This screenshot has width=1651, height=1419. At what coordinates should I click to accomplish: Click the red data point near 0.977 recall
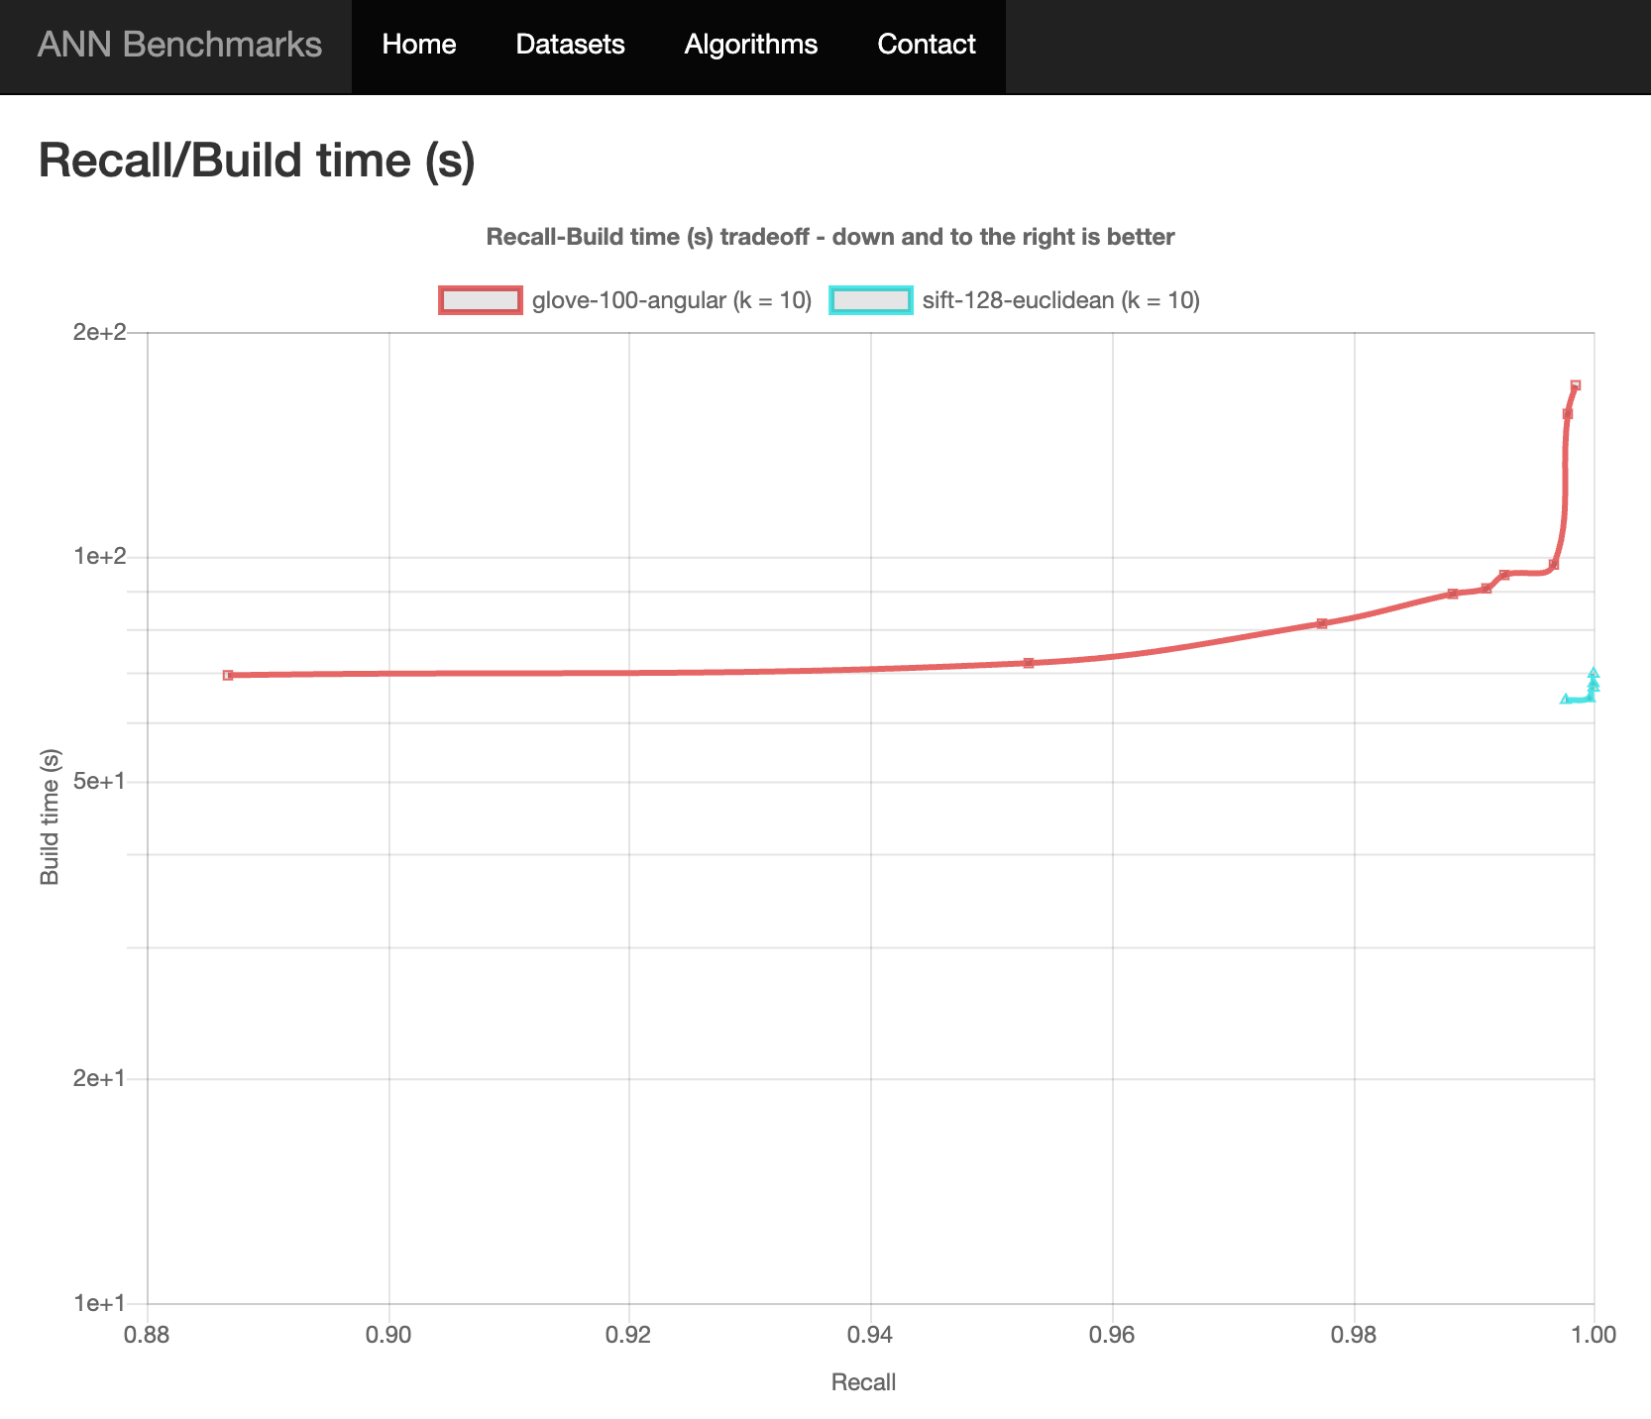pyautogui.click(x=1322, y=623)
